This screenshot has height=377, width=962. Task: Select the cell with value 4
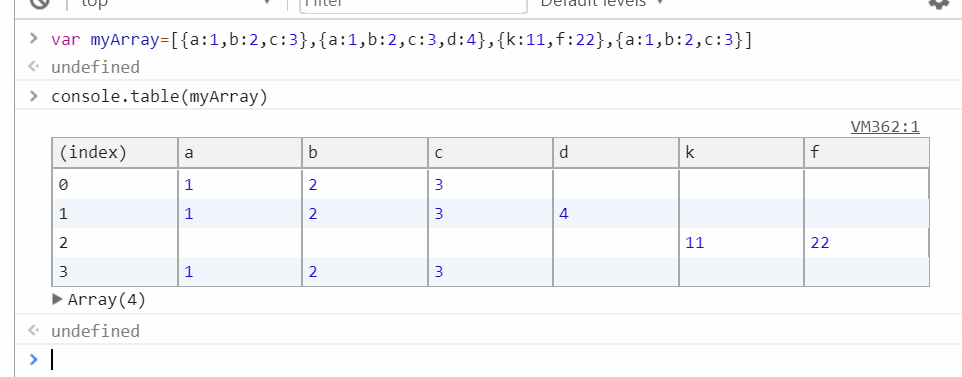pyautogui.click(x=615, y=214)
